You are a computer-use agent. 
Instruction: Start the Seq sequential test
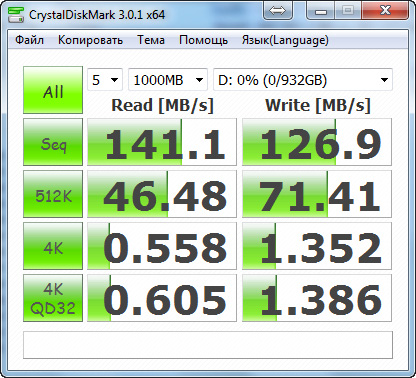(53, 142)
